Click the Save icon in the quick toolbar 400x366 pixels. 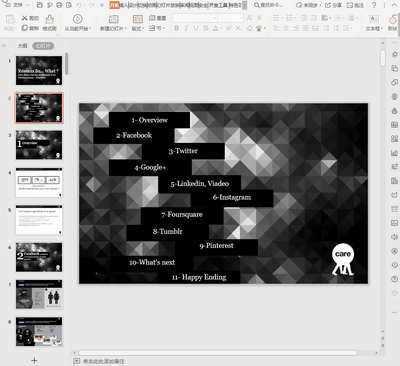[39, 5]
